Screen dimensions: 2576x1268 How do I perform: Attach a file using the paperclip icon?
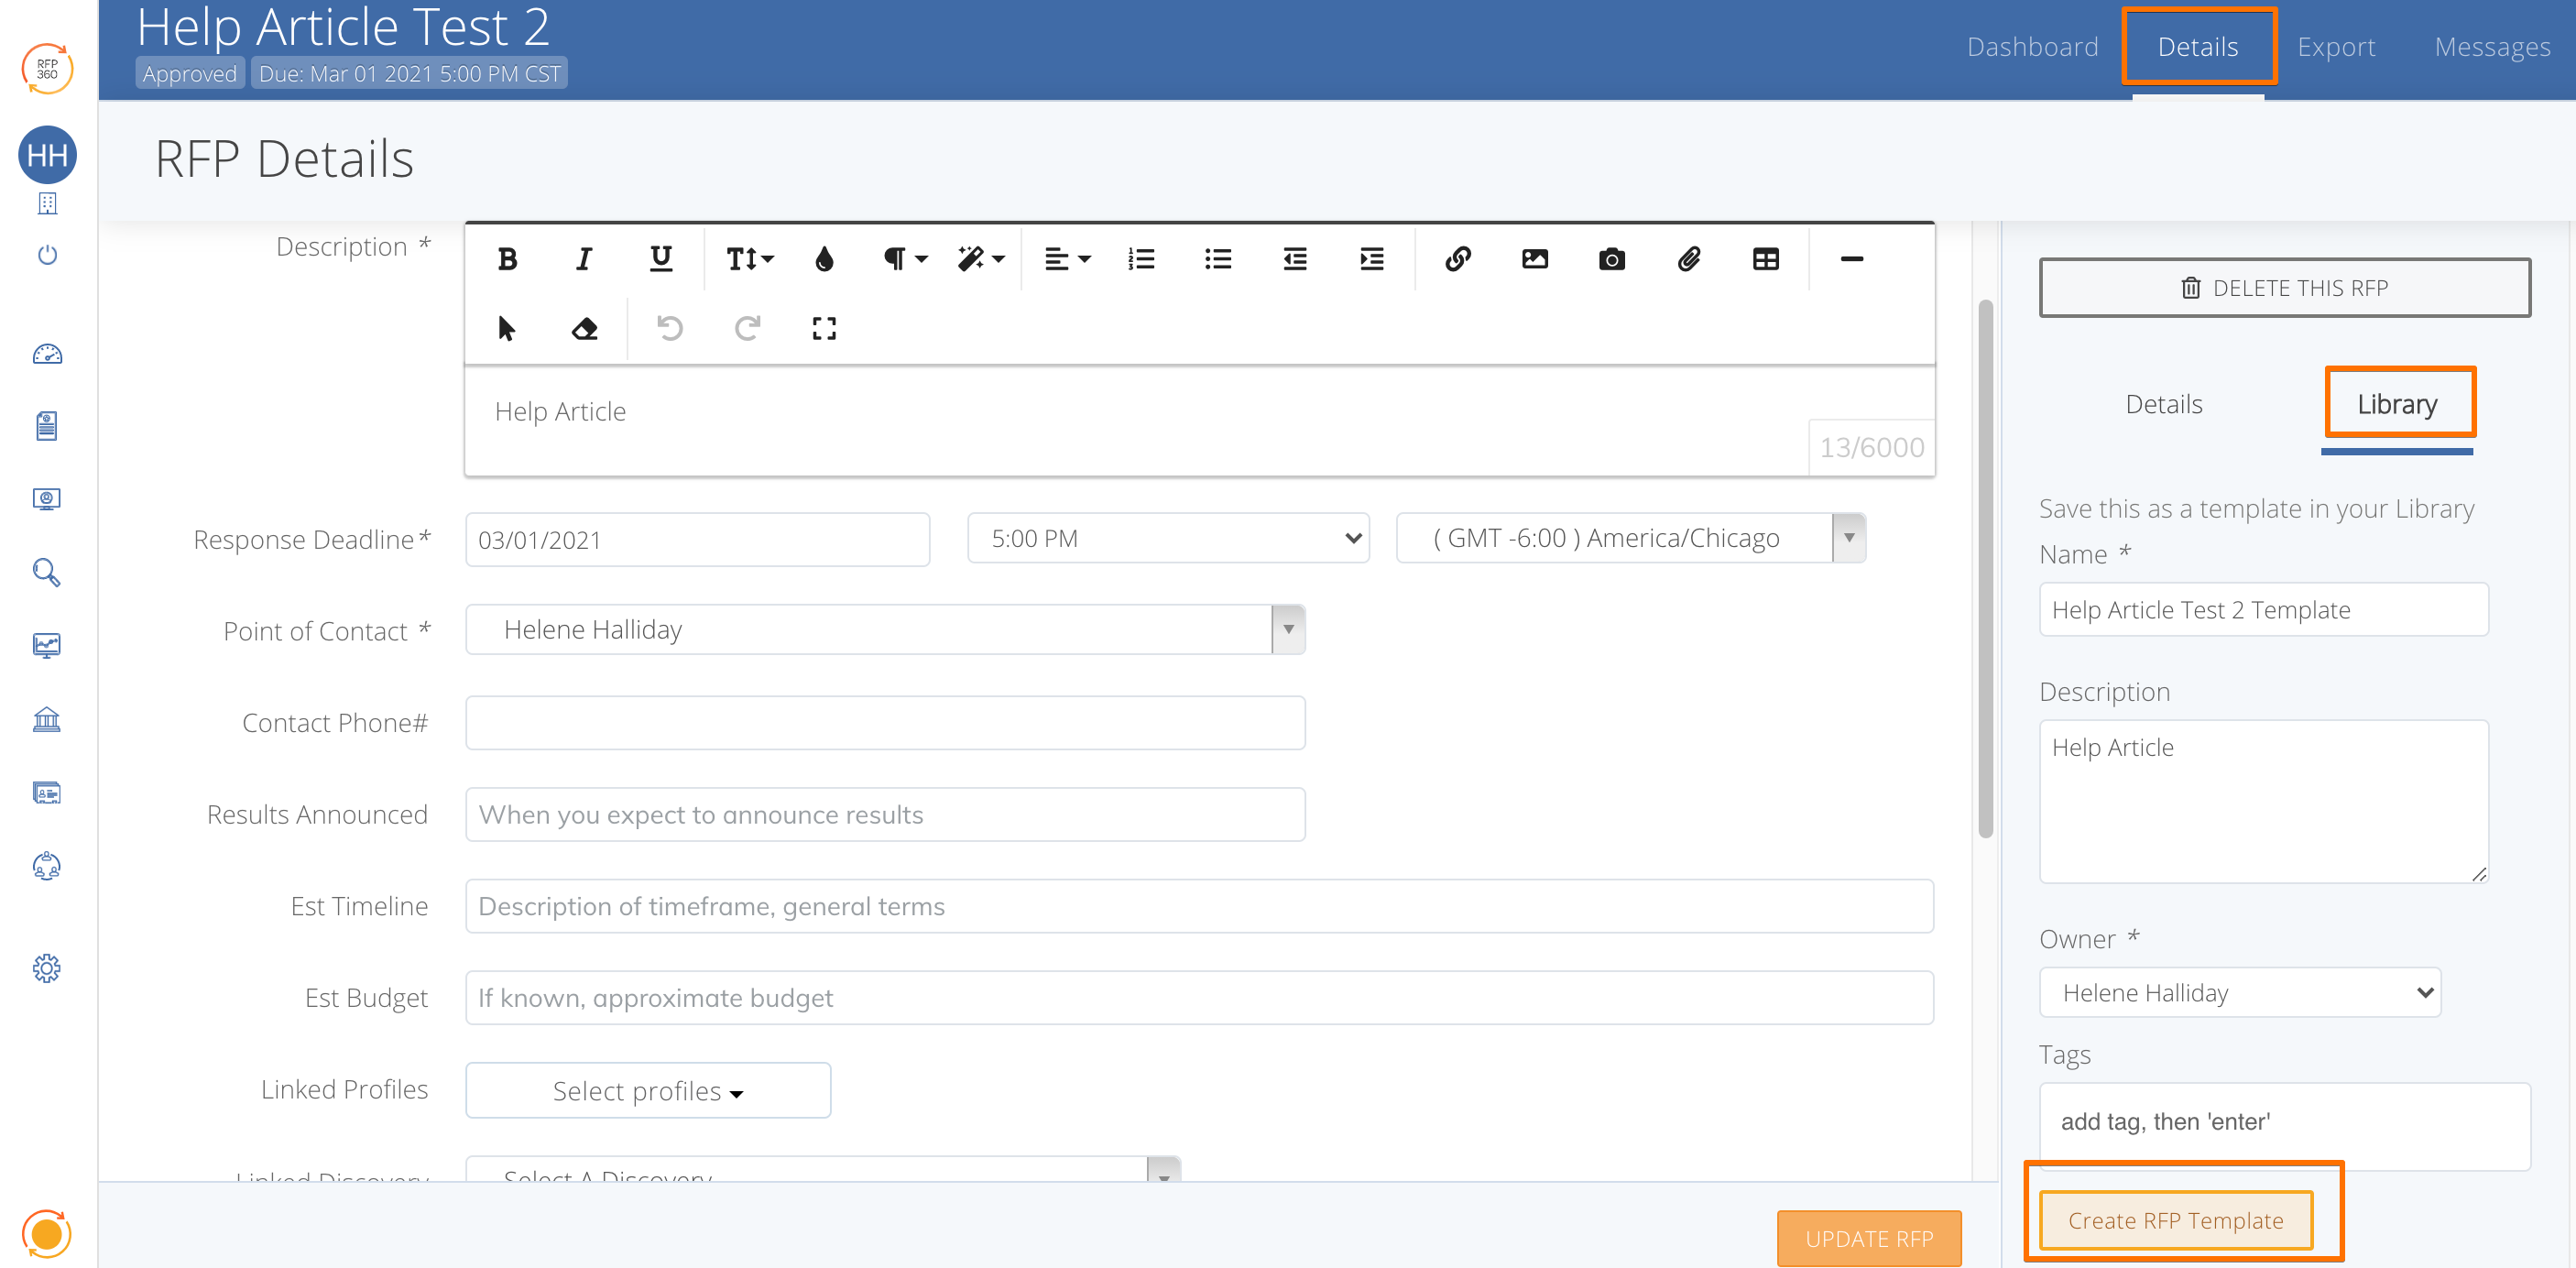pos(1690,259)
